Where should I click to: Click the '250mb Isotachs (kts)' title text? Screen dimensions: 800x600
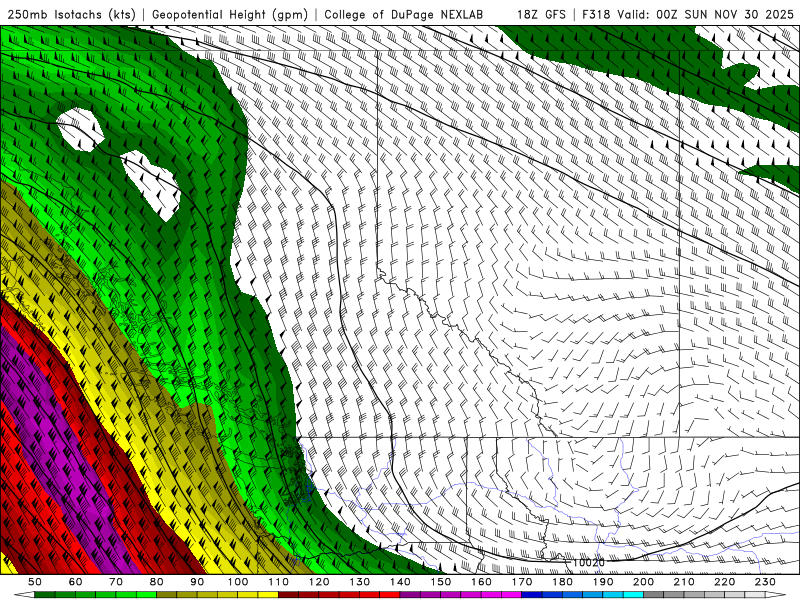pyautogui.click(x=71, y=15)
